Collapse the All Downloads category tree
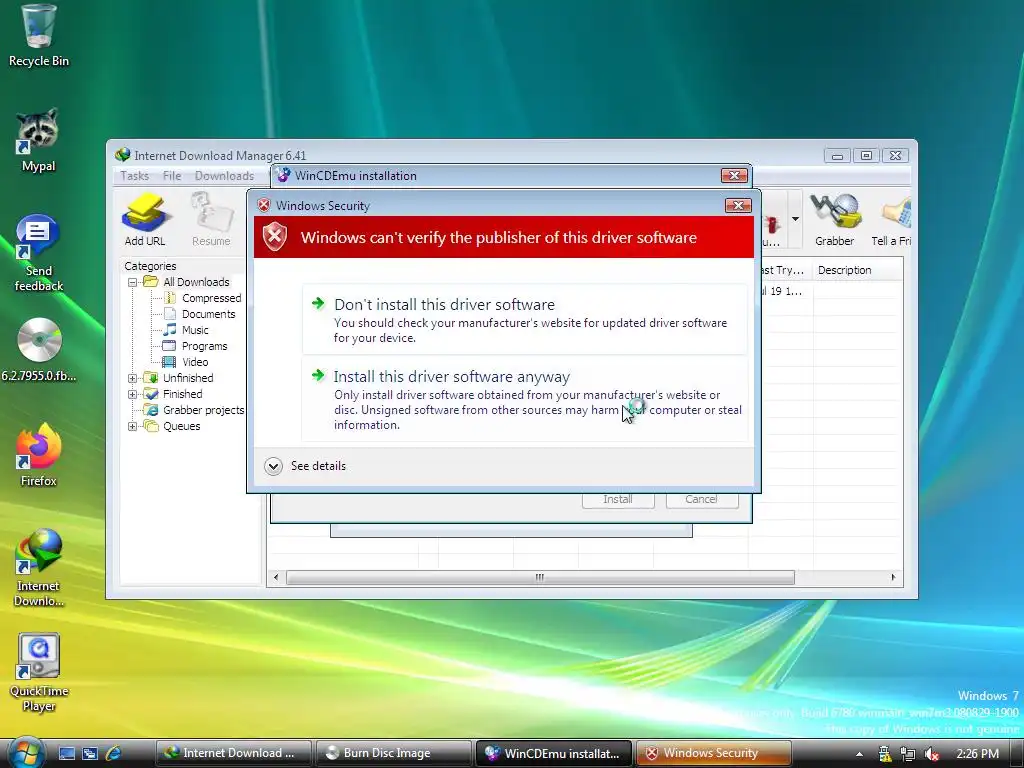This screenshot has width=1024, height=768. 133,282
